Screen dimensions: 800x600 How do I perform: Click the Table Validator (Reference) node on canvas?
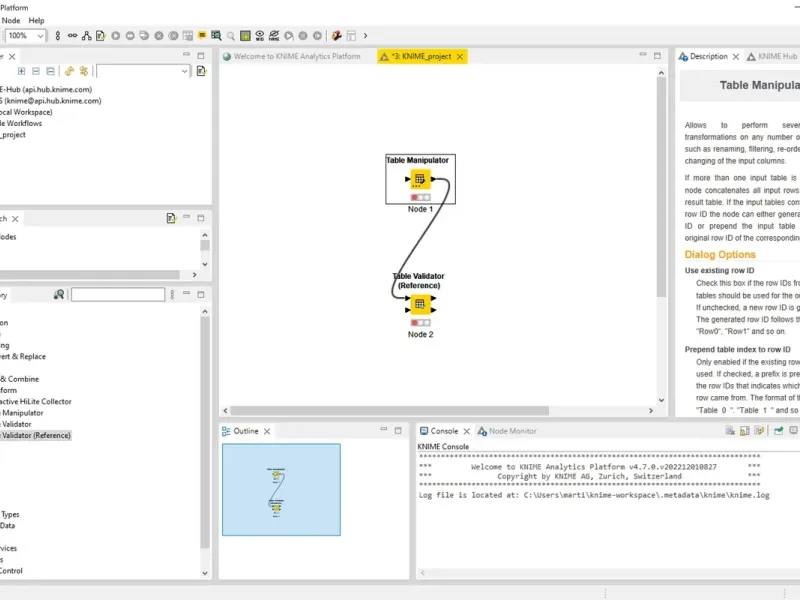coord(420,305)
